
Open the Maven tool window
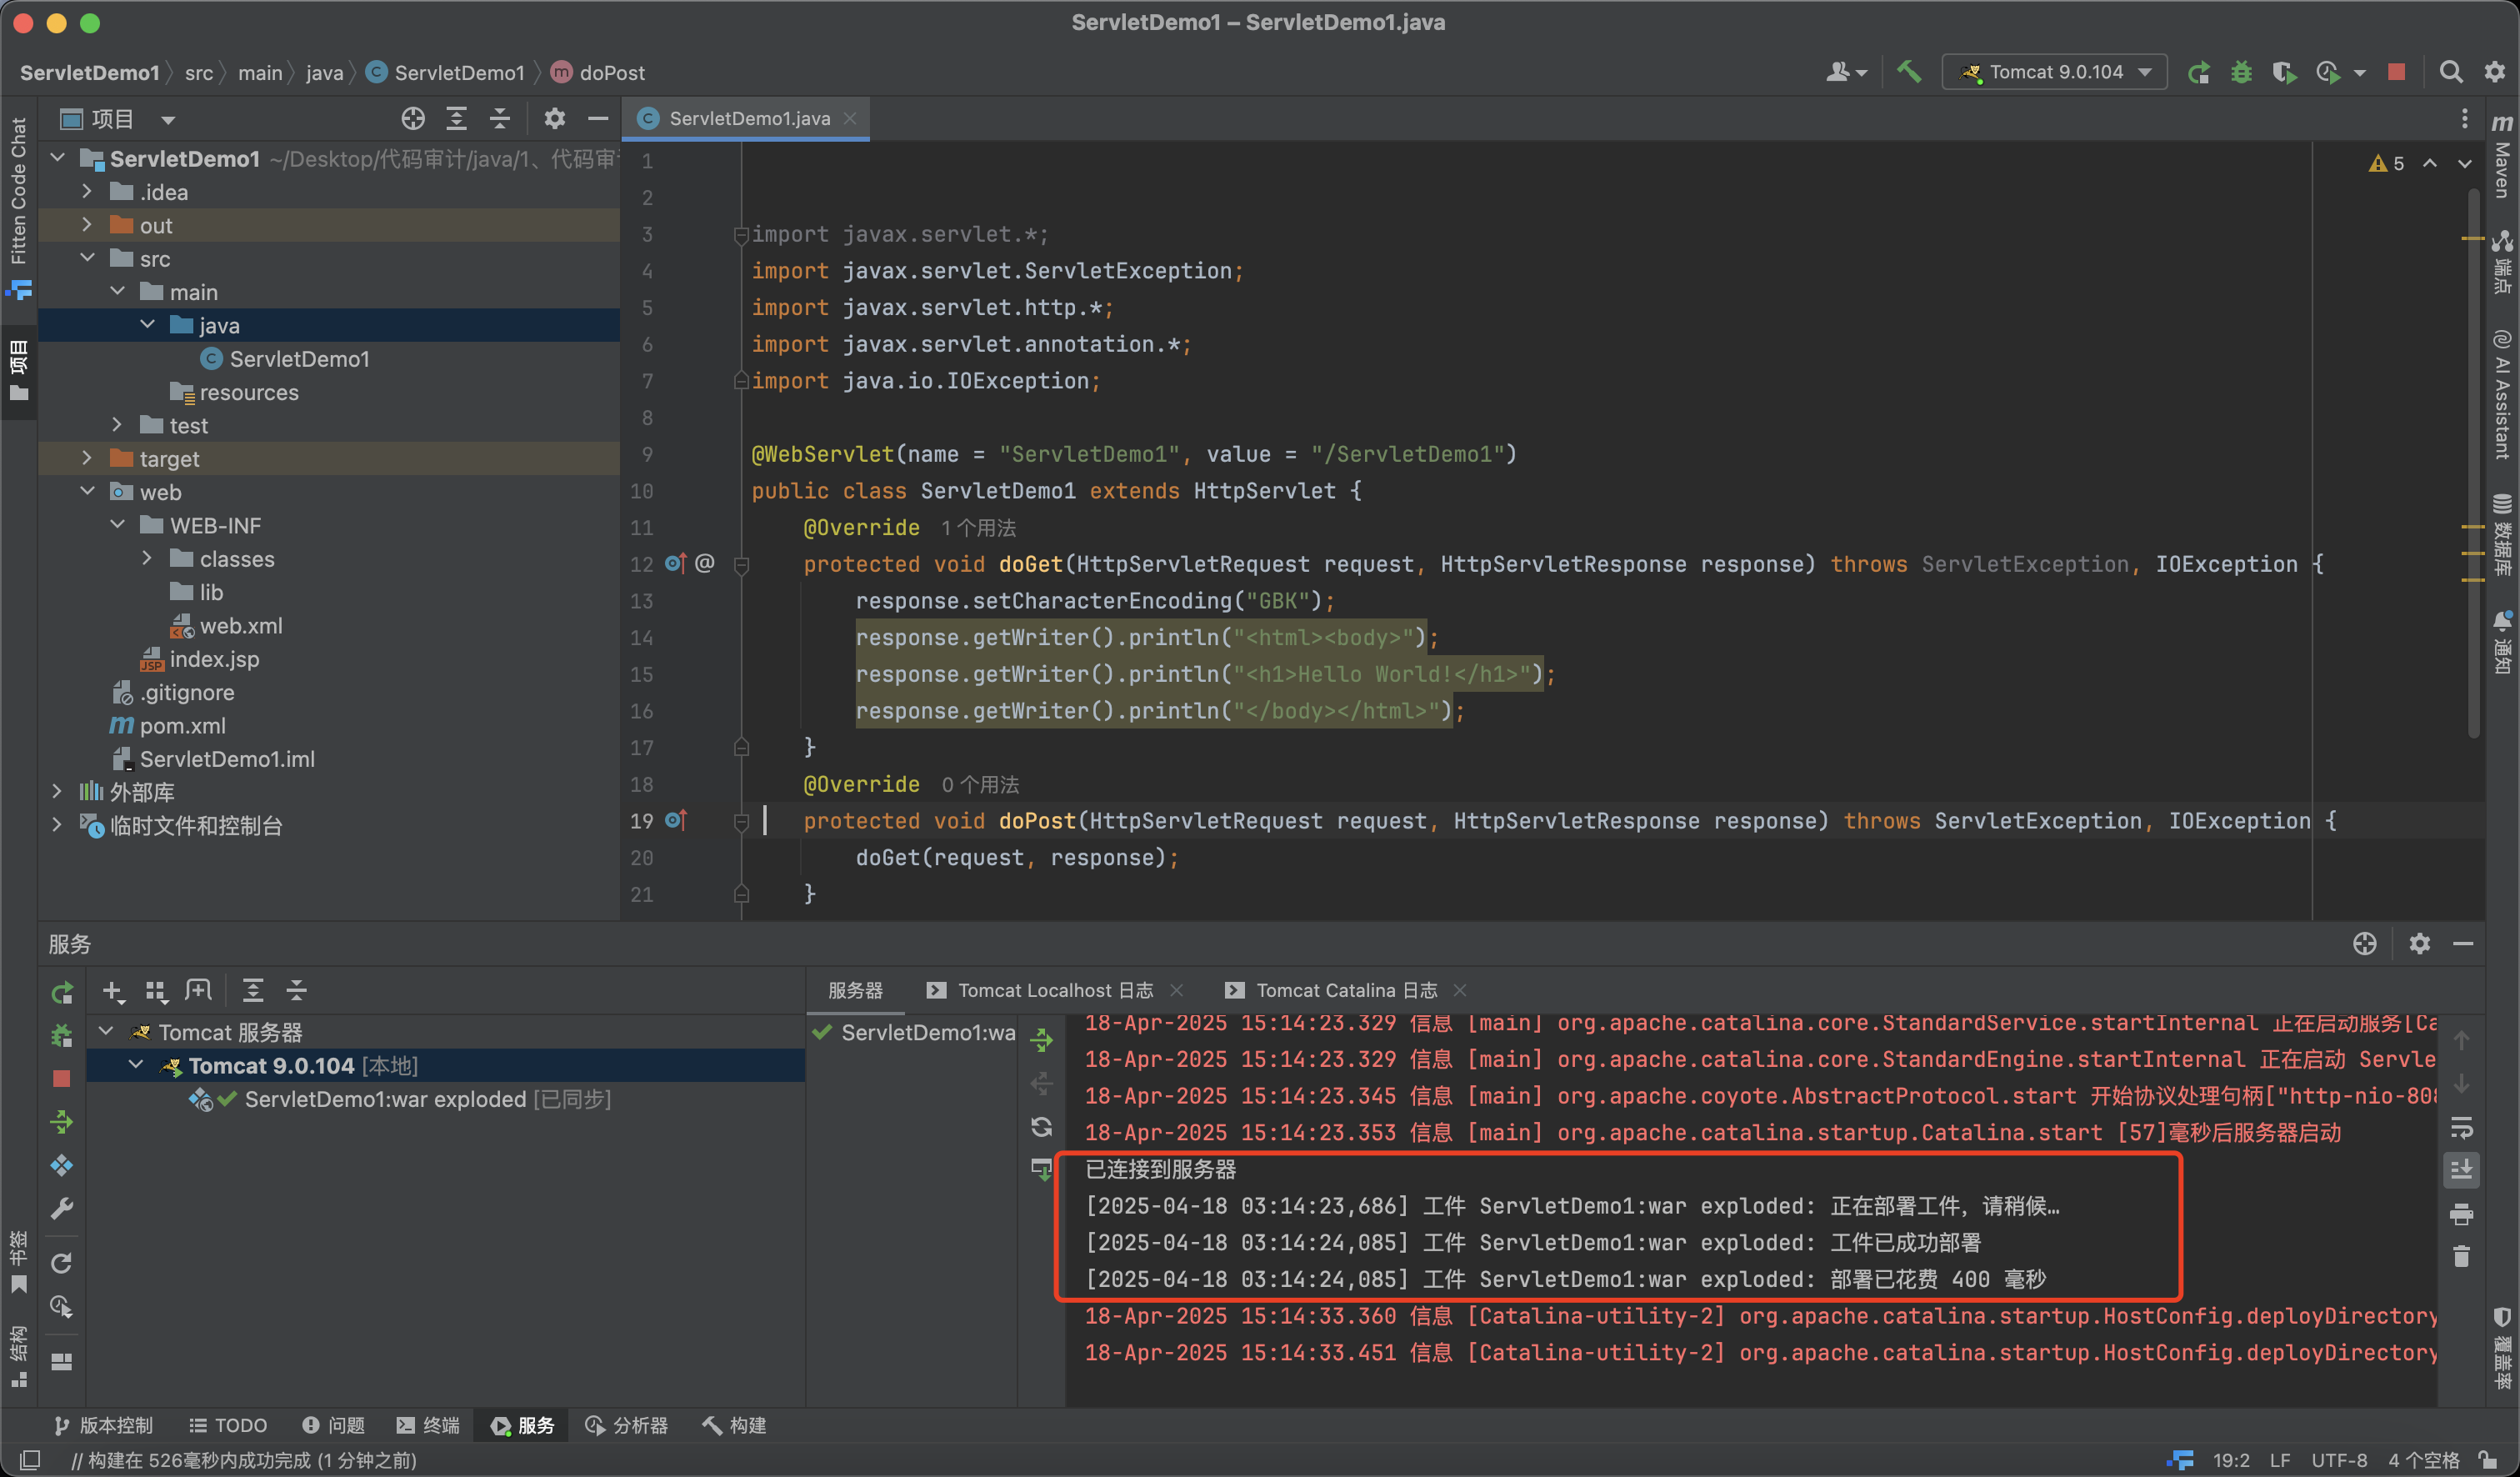[x=2502, y=158]
